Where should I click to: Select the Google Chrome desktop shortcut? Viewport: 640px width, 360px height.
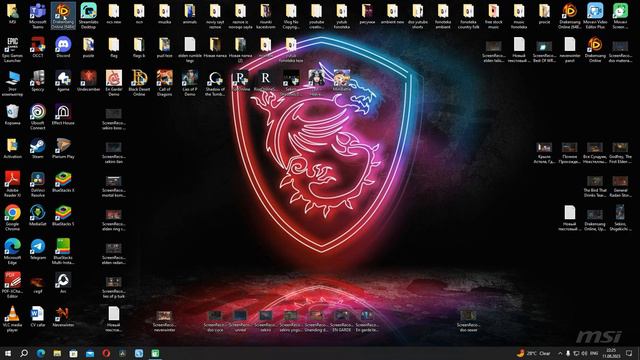tap(12, 218)
